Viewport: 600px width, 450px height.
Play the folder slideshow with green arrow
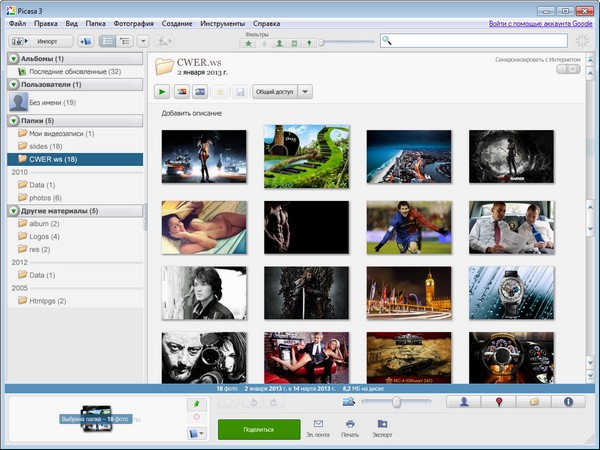[163, 92]
